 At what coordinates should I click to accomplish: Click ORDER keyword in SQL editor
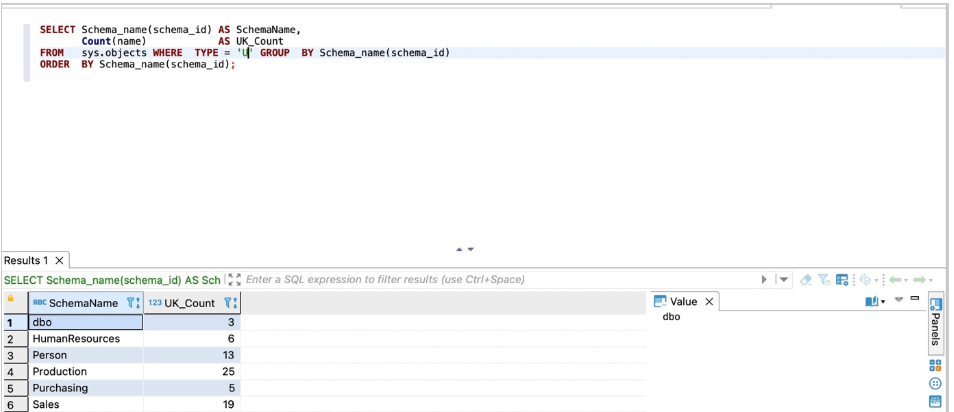55,64
